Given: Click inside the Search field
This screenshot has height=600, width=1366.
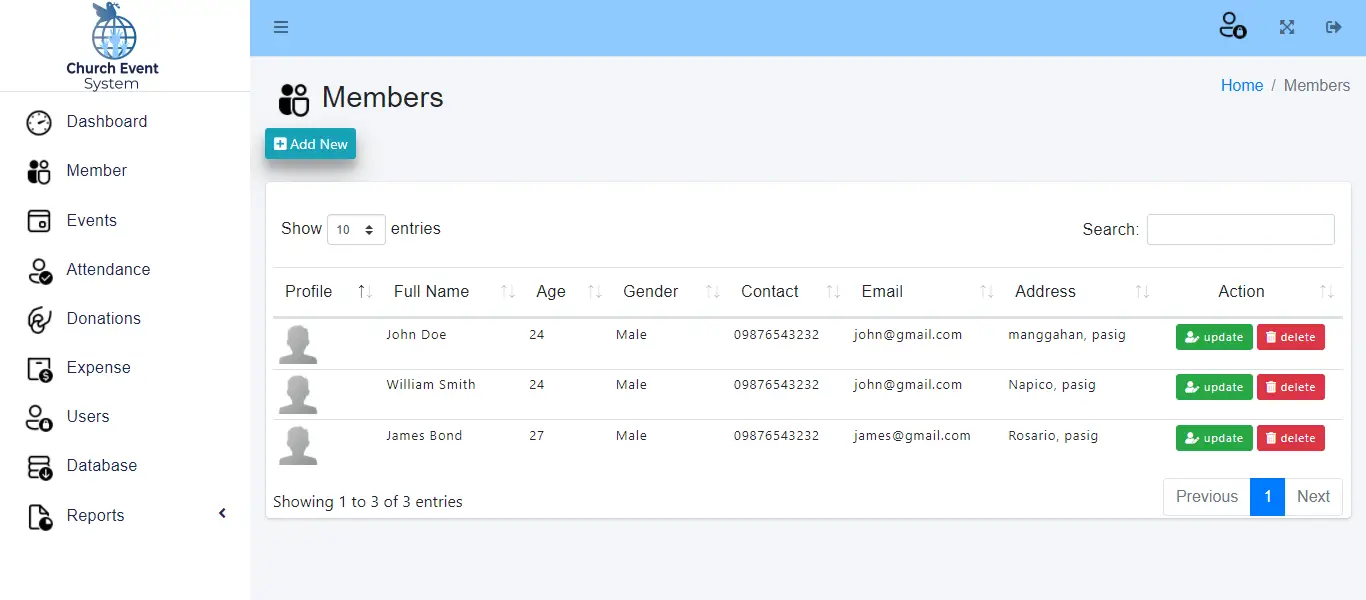Looking at the screenshot, I should tap(1240, 229).
